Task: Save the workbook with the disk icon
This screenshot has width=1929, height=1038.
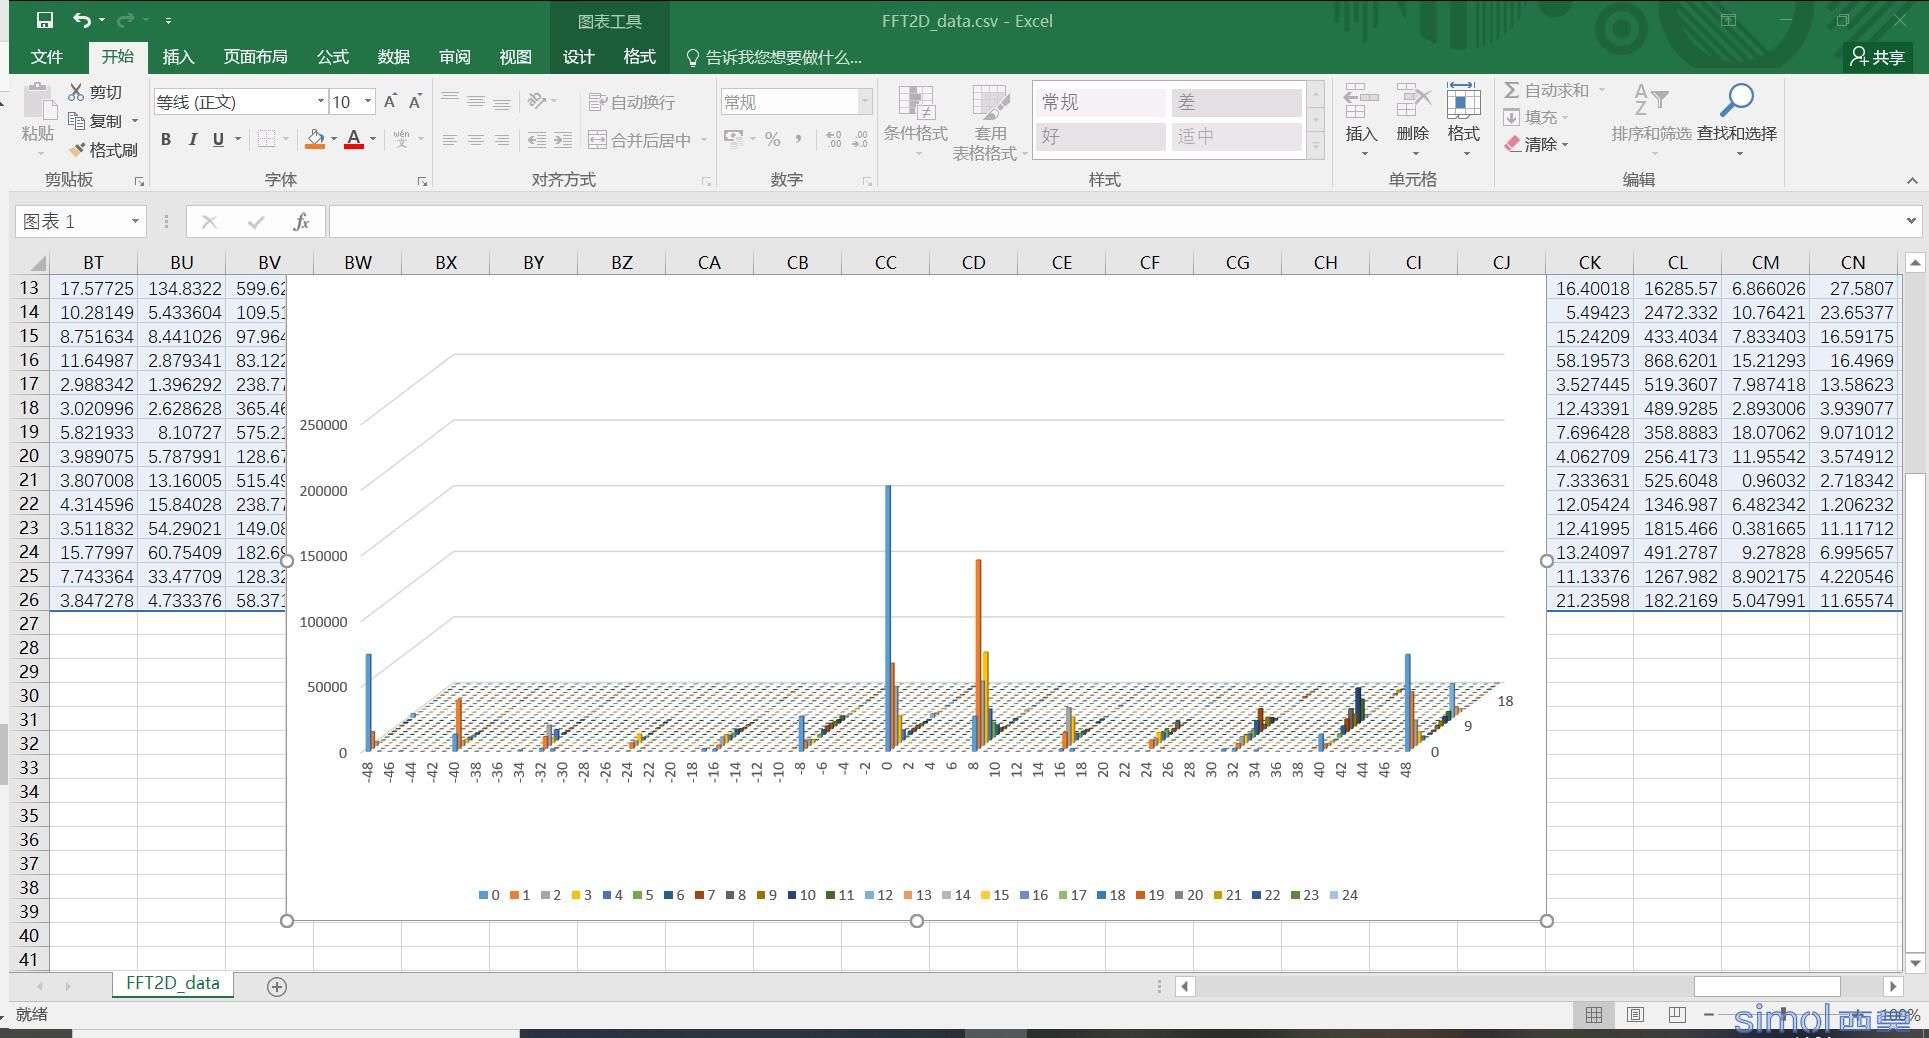Action: click(x=44, y=20)
